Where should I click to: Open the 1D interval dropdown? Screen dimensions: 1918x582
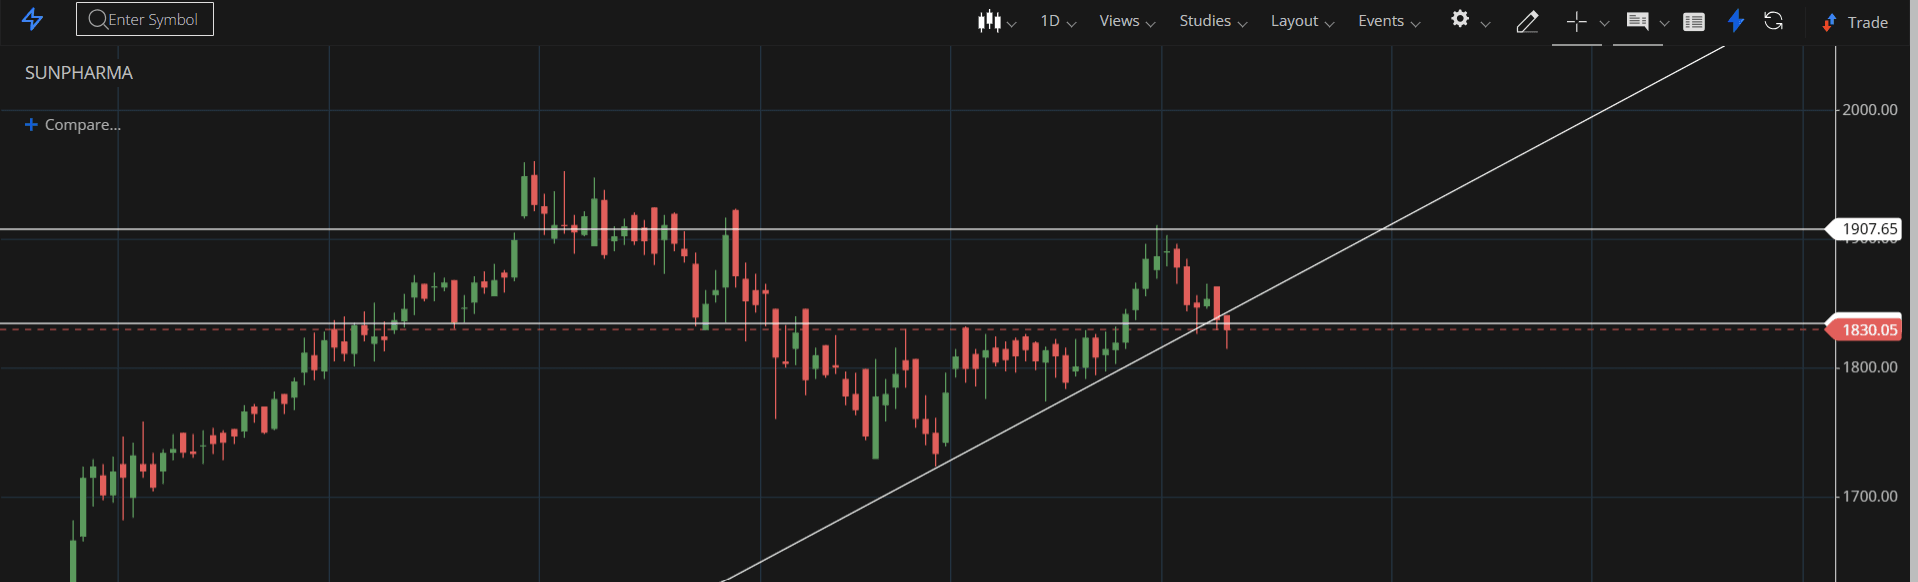pos(1058,21)
